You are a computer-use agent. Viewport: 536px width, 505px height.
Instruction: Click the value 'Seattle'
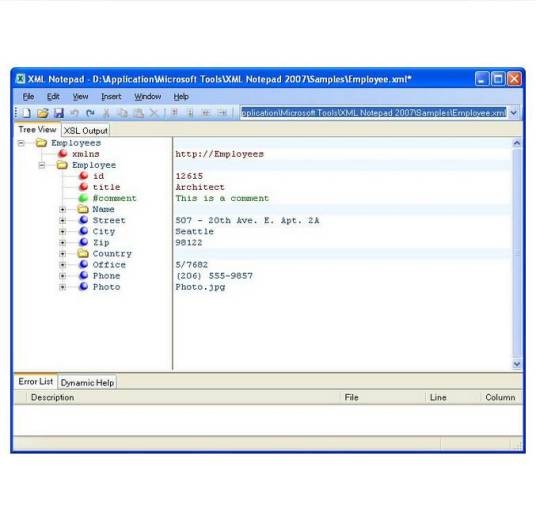click(x=195, y=231)
